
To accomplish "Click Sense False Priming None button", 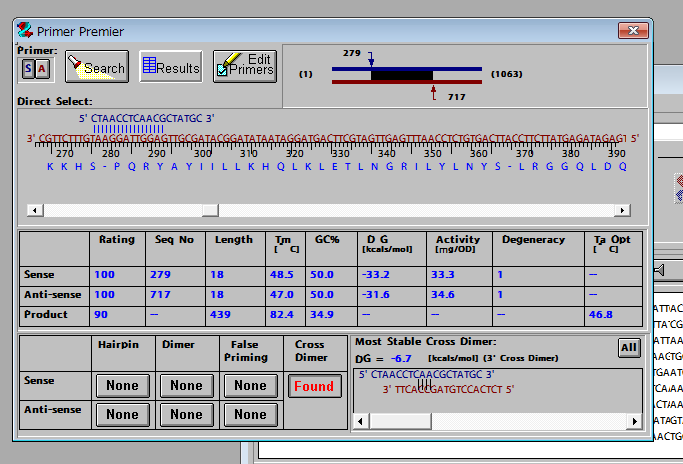I will click(x=250, y=385).
